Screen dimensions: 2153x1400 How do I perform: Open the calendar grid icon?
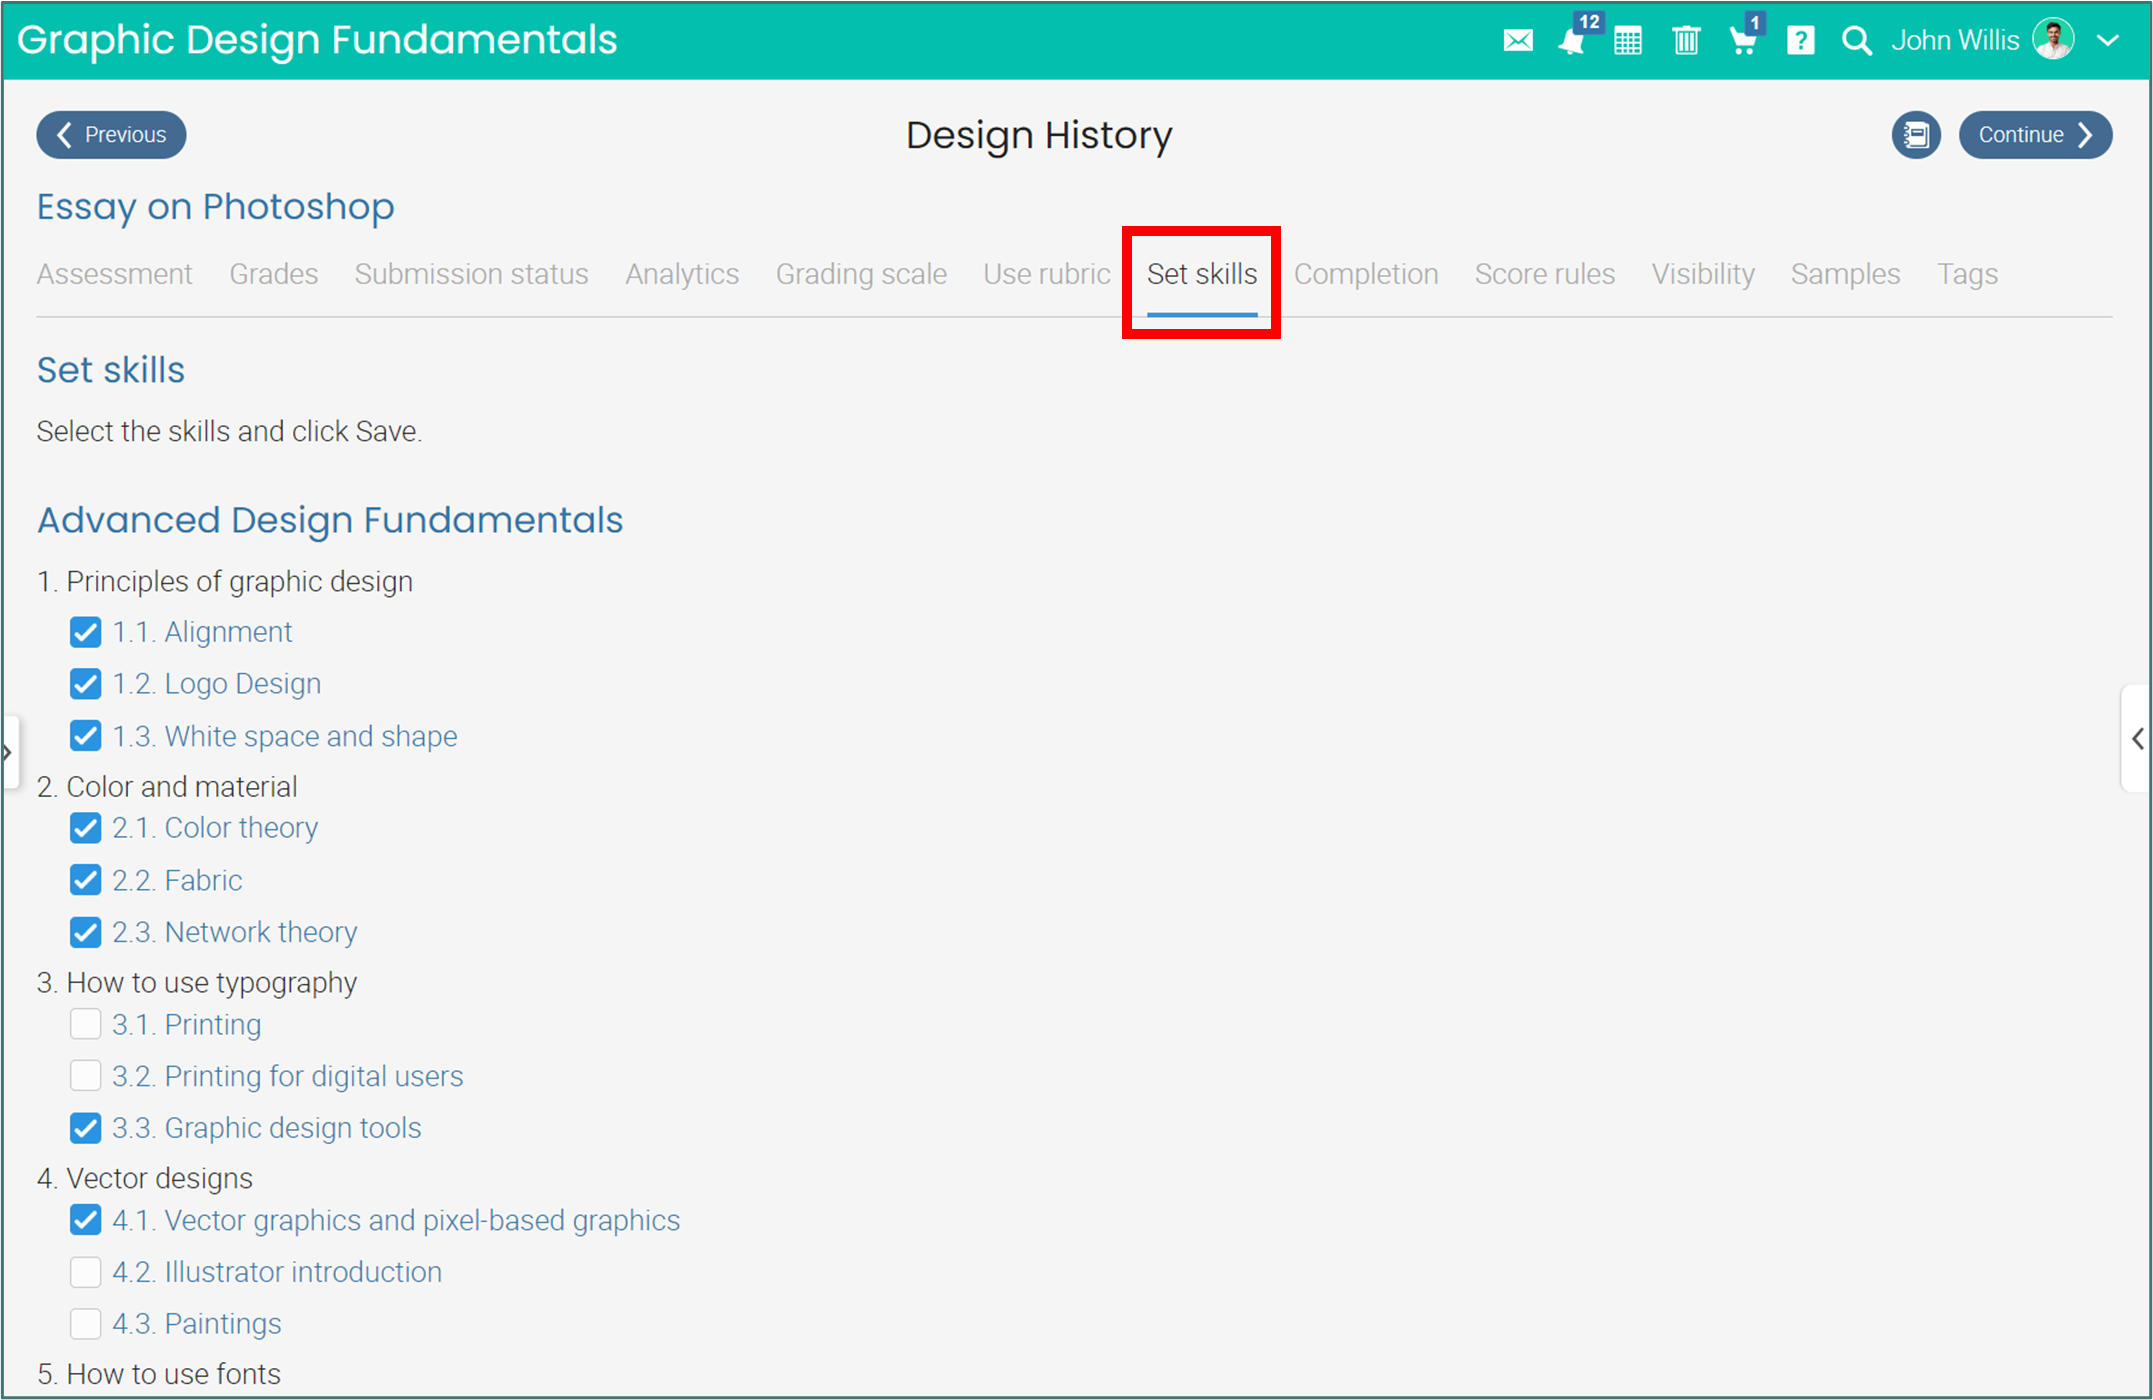[x=1627, y=41]
